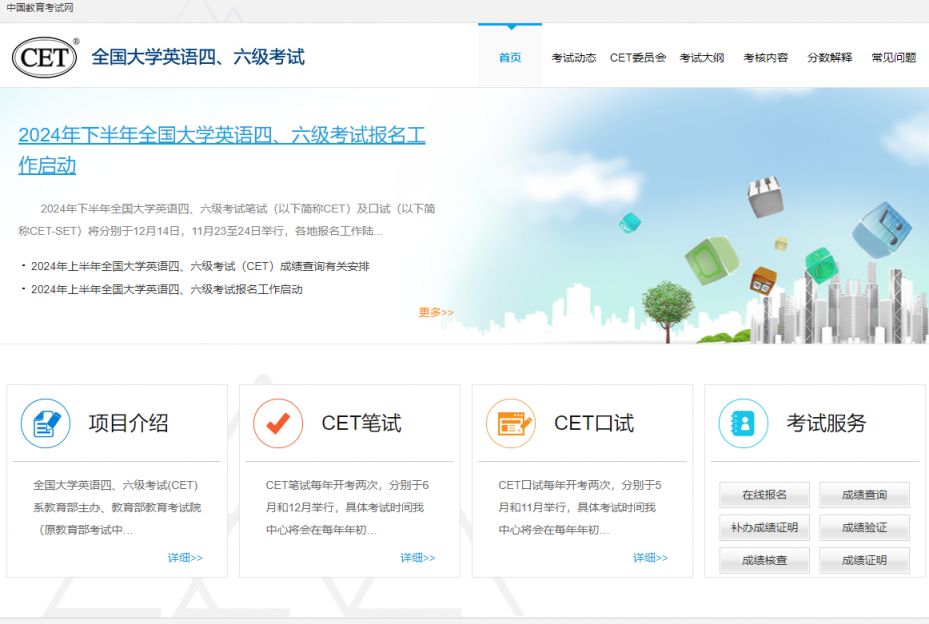The image size is (929, 624).
Task: Click the 补办成绩证明 button
Action: pyautogui.click(x=764, y=527)
